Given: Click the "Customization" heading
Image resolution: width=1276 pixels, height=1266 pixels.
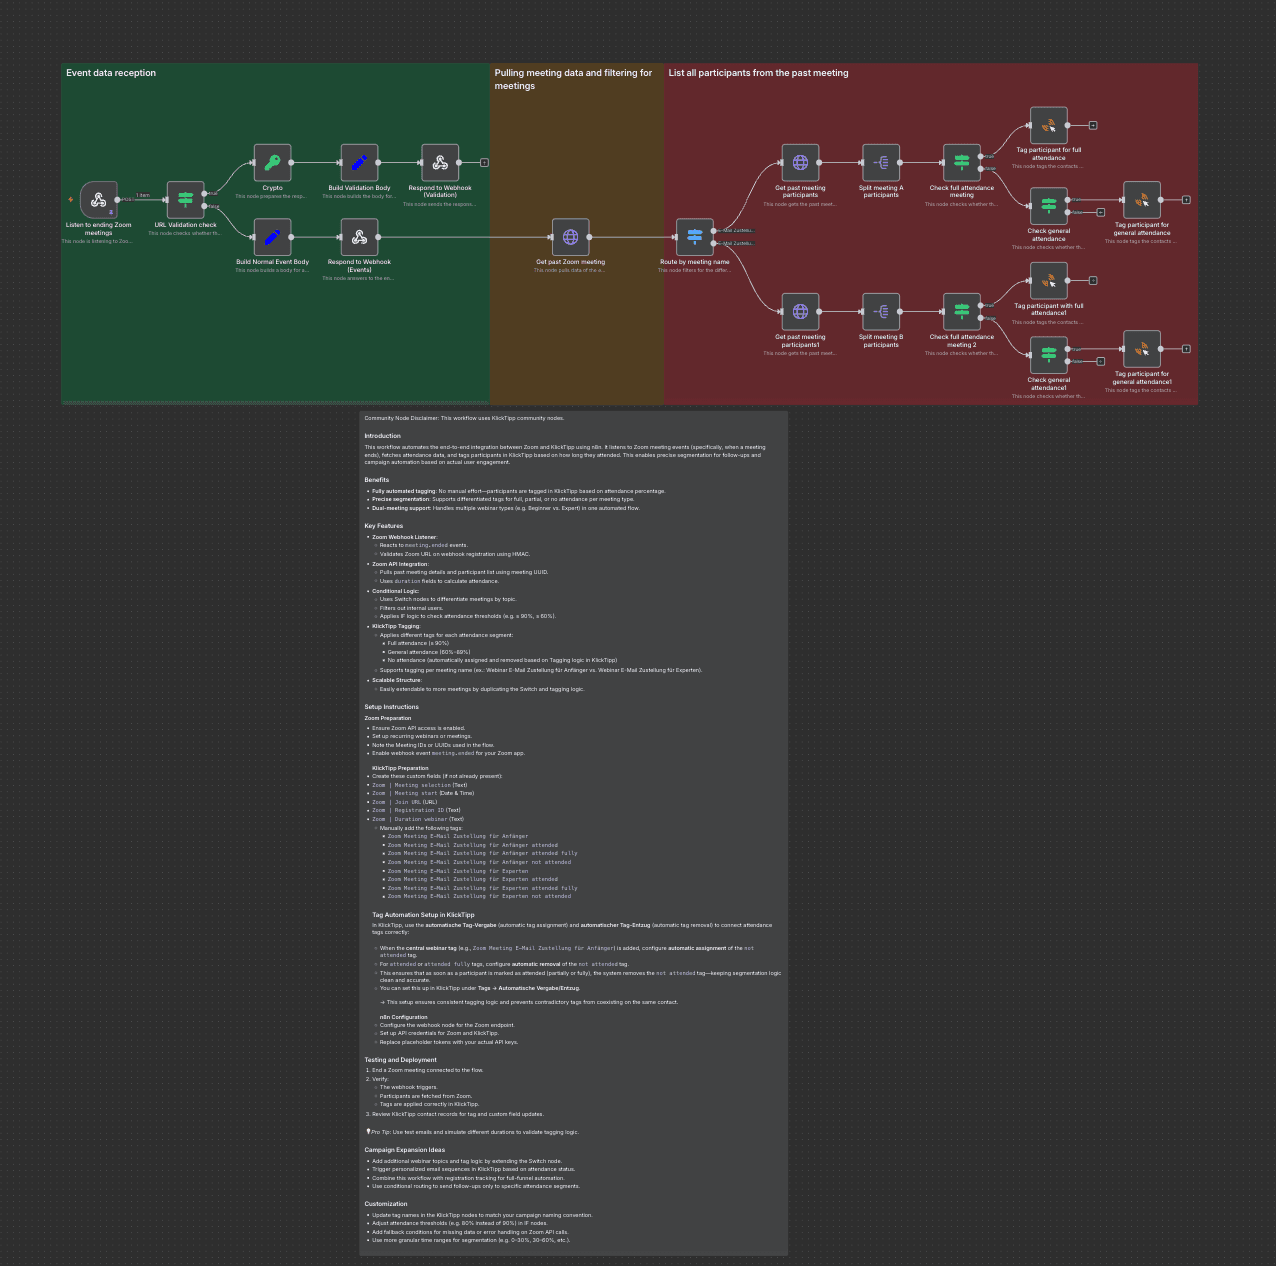Looking at the screenshot, I should [x=386, y=1204].
